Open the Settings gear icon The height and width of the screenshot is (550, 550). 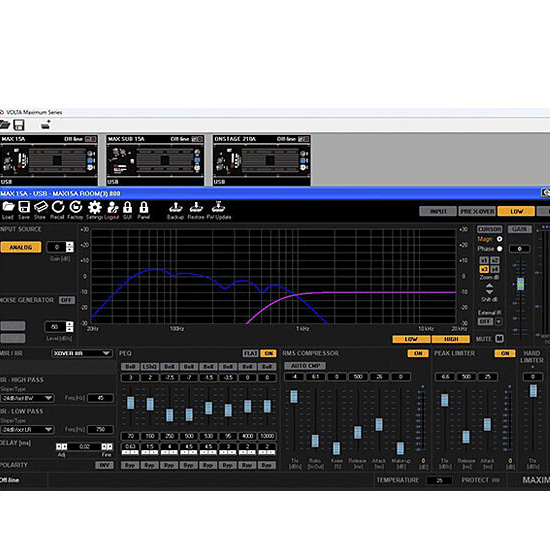click(x=95, y=207)
